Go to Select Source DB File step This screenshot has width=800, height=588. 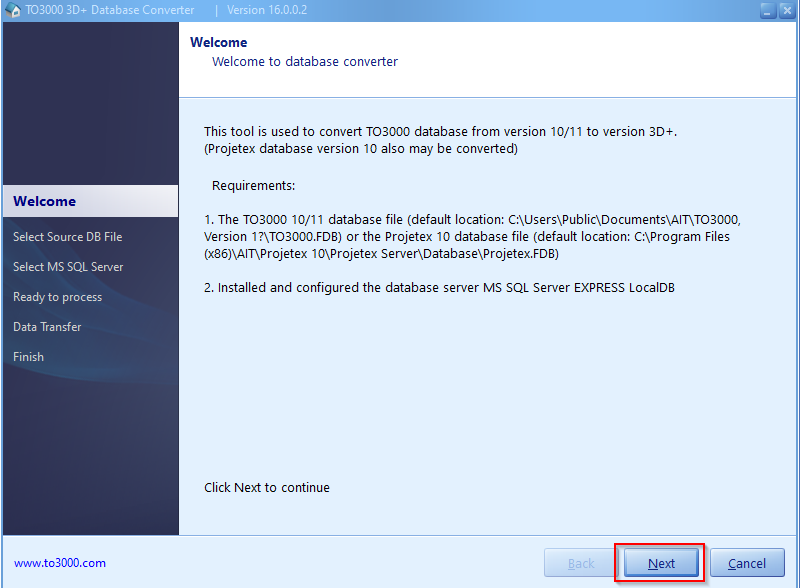67,237
